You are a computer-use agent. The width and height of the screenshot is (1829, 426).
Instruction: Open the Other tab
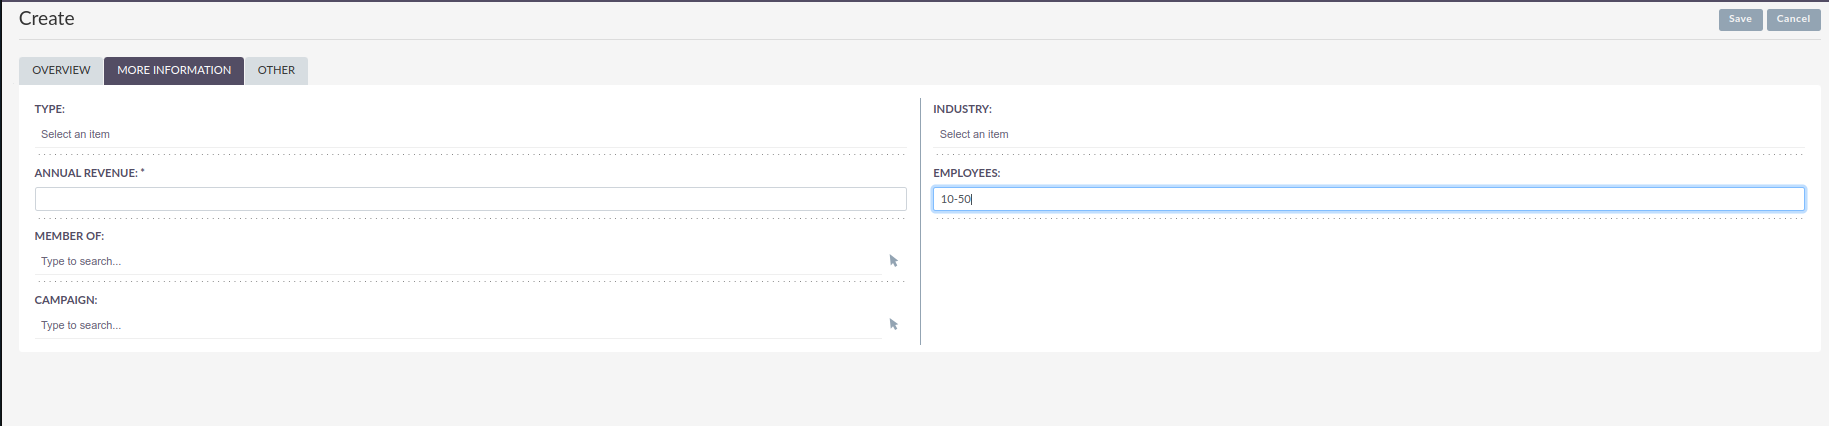276,71
